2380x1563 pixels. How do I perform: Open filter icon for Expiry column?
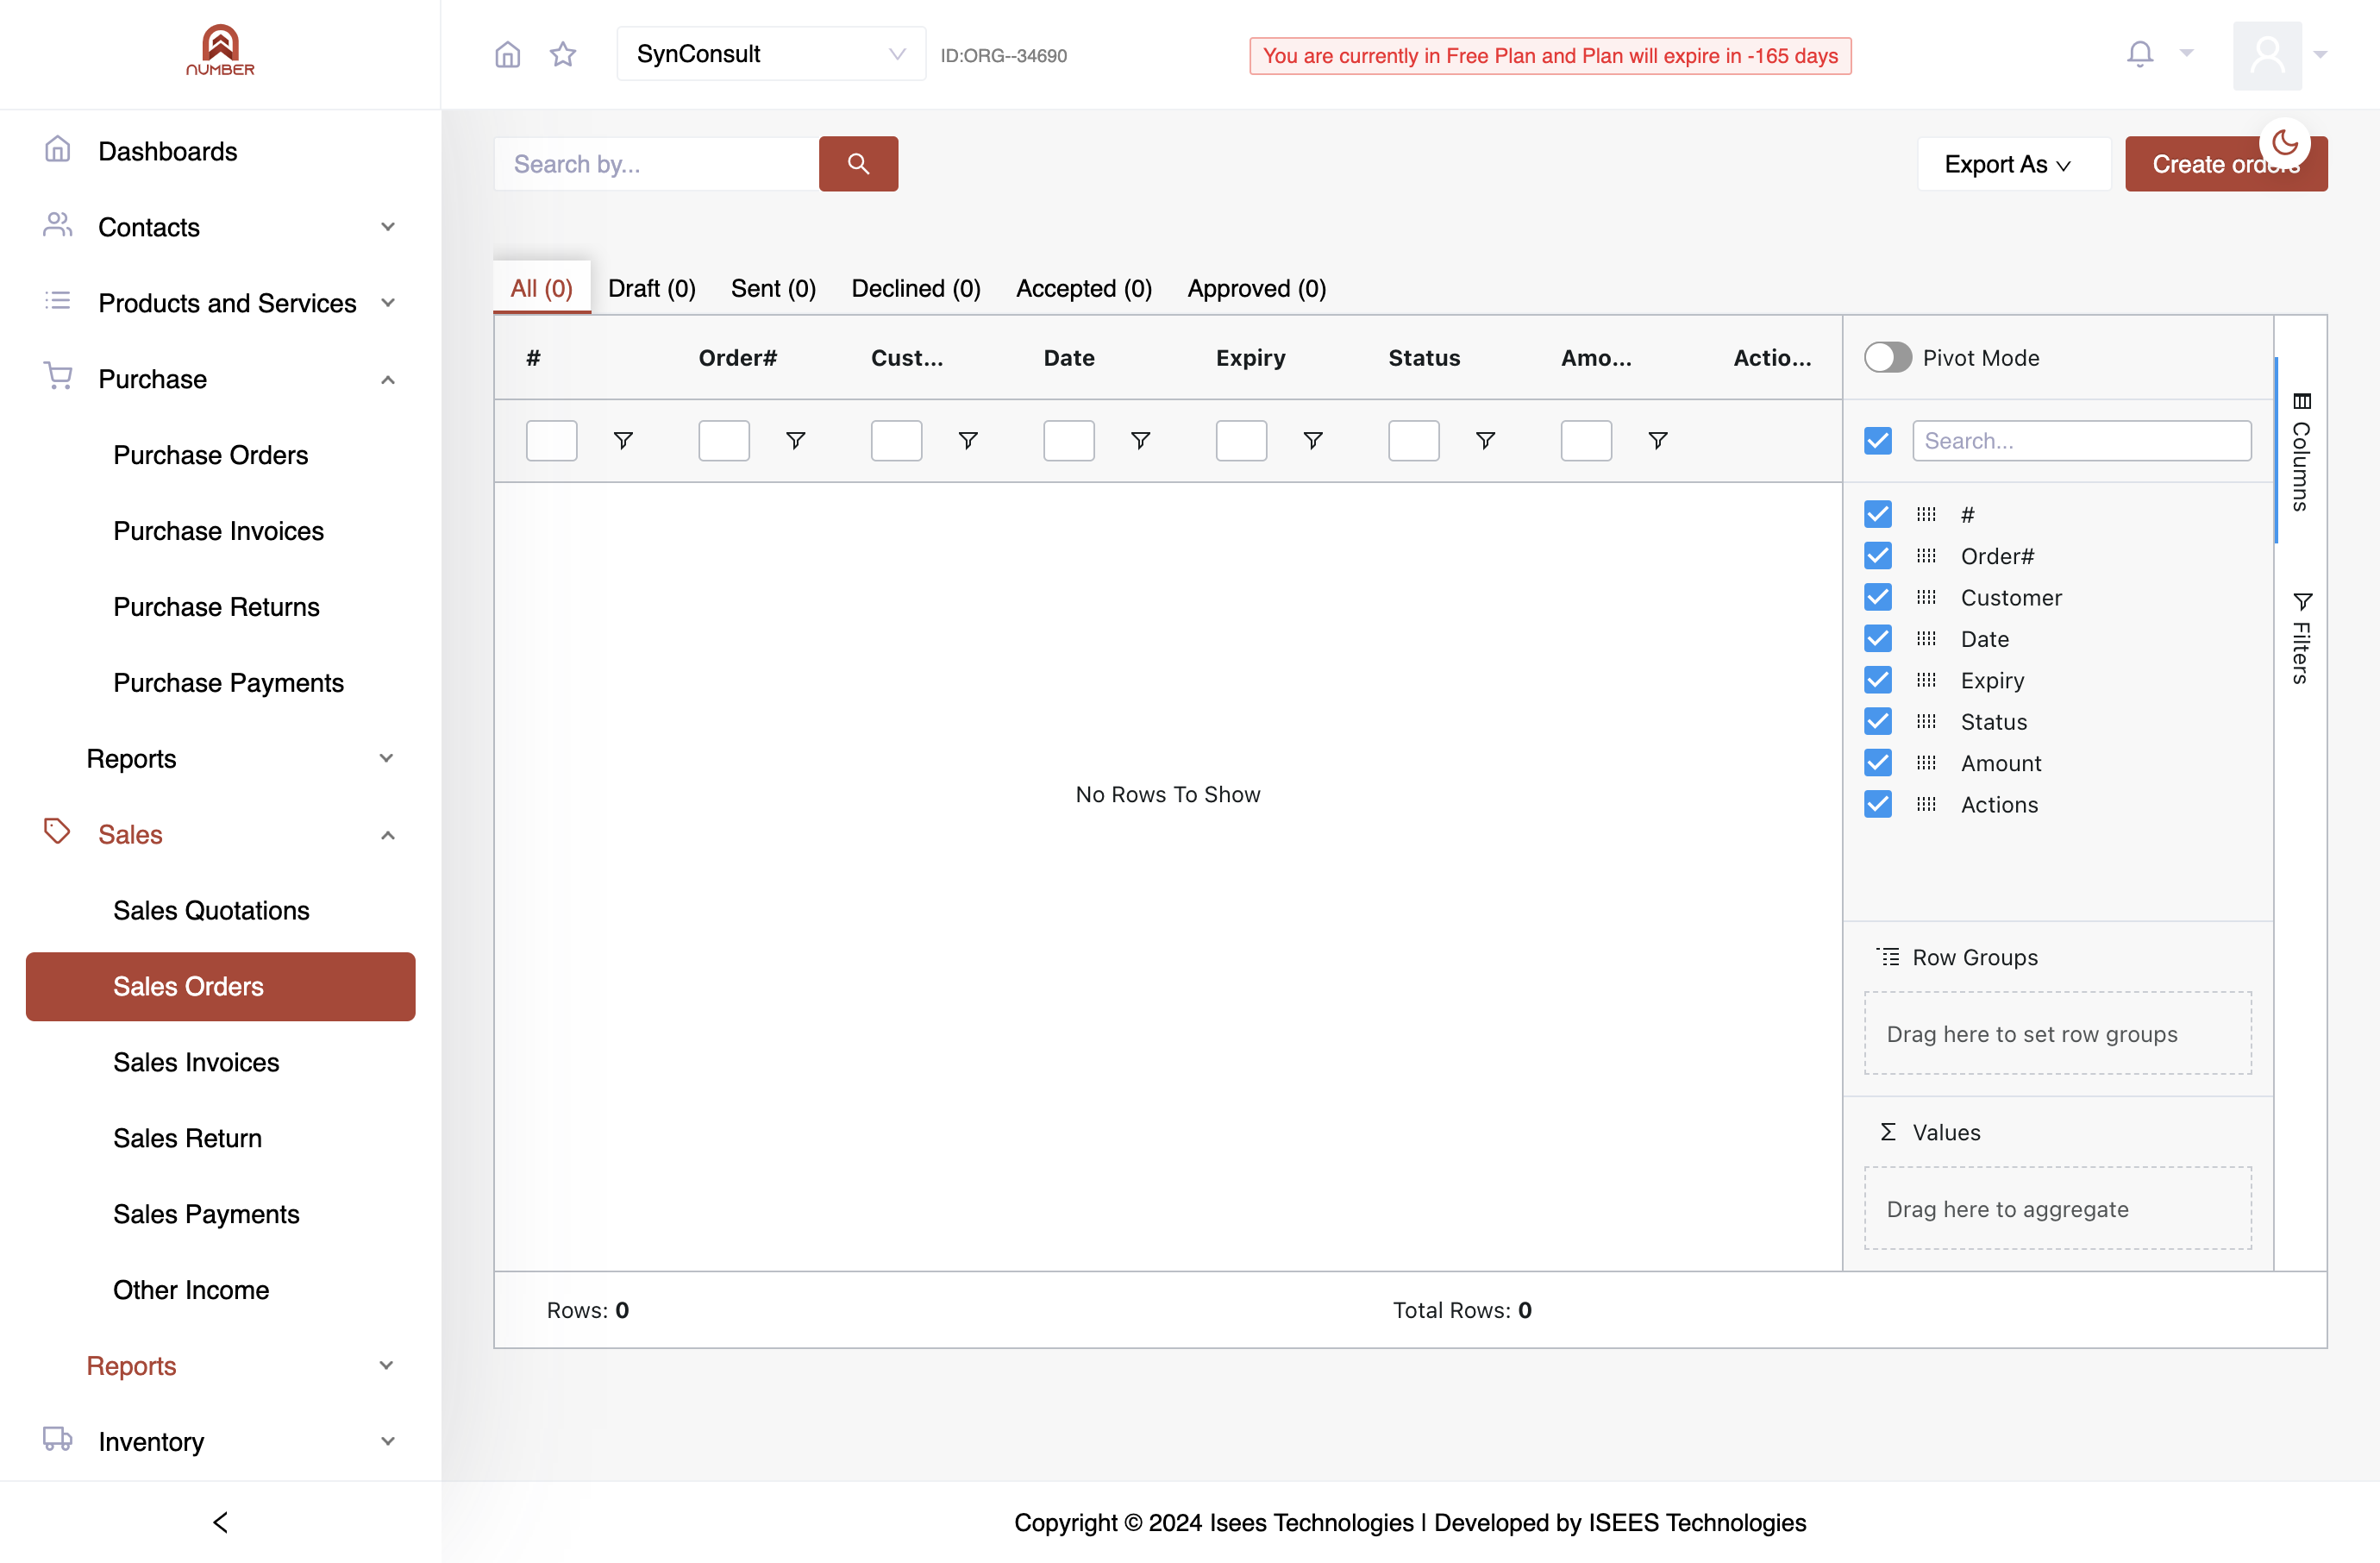[x=1313, y=440]
